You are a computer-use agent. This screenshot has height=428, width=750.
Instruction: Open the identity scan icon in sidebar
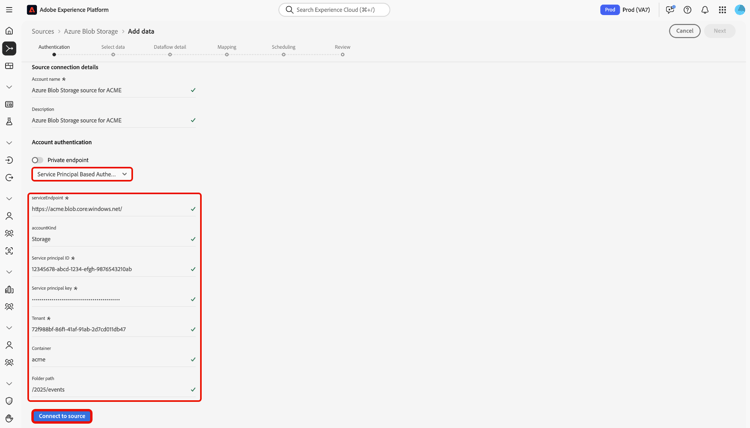point(9,251)
